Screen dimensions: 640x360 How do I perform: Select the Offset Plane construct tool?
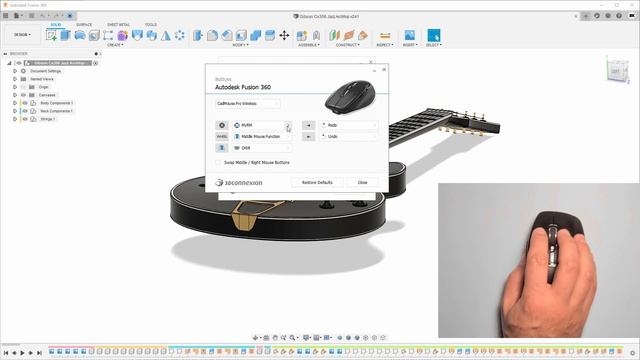(335, 36)
